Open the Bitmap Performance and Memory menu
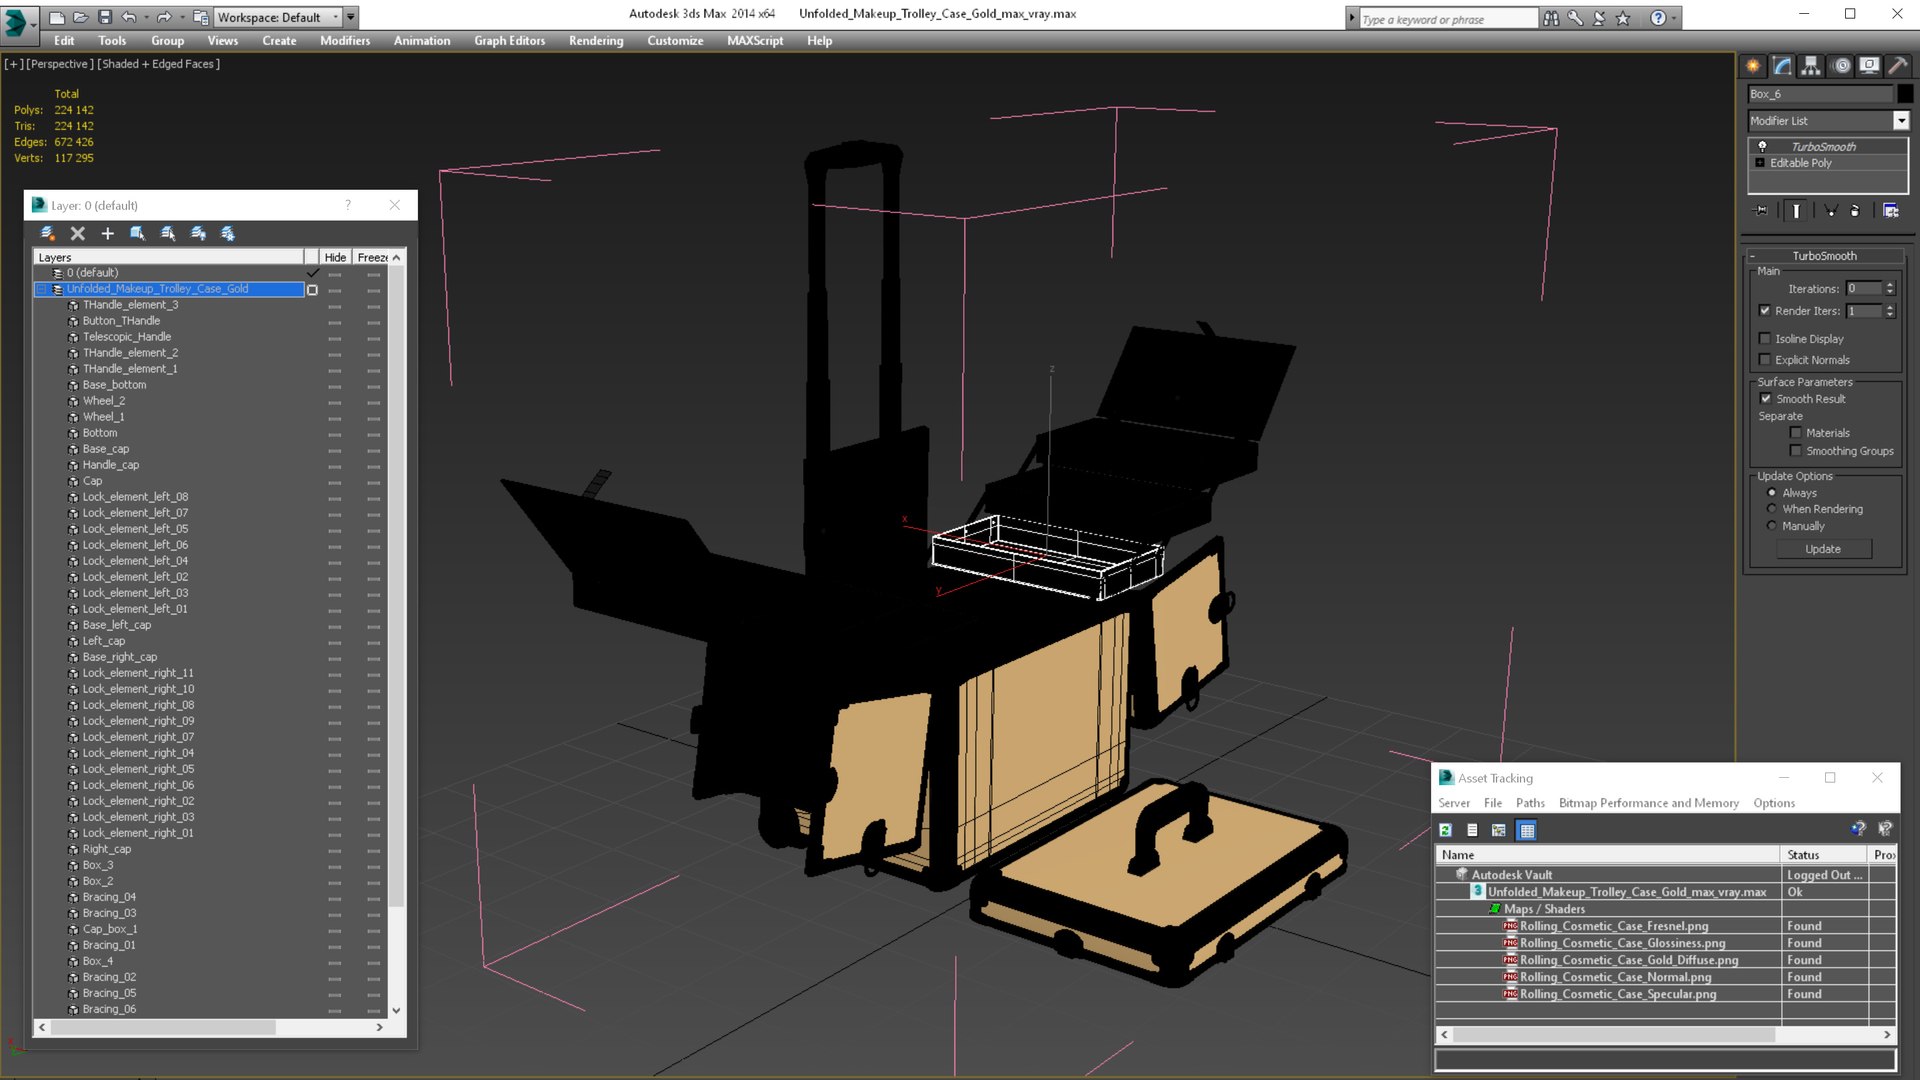The height and width of the screenshot is (1080, 1920). point(1648,803)
